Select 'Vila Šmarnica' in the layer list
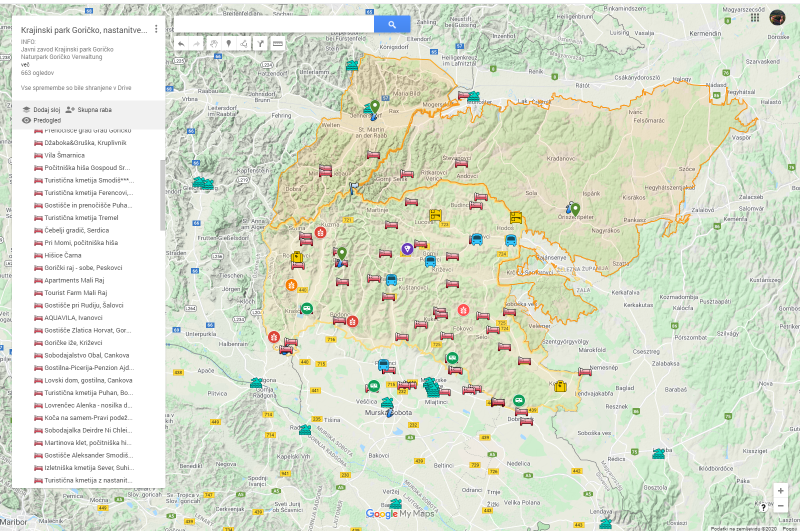Viewport: 800px width, 531px height. point(64,156)
